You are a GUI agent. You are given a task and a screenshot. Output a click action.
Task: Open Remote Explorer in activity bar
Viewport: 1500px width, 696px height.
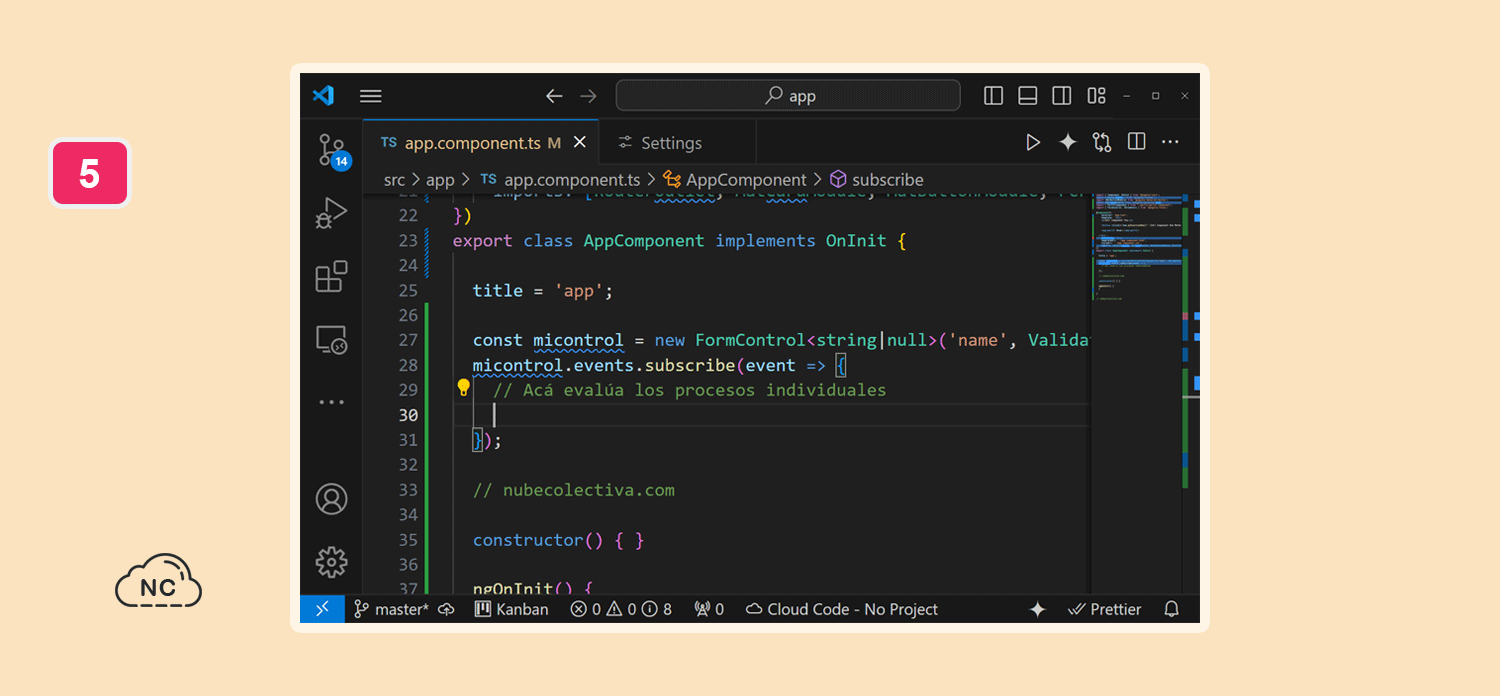click(331, 340)
